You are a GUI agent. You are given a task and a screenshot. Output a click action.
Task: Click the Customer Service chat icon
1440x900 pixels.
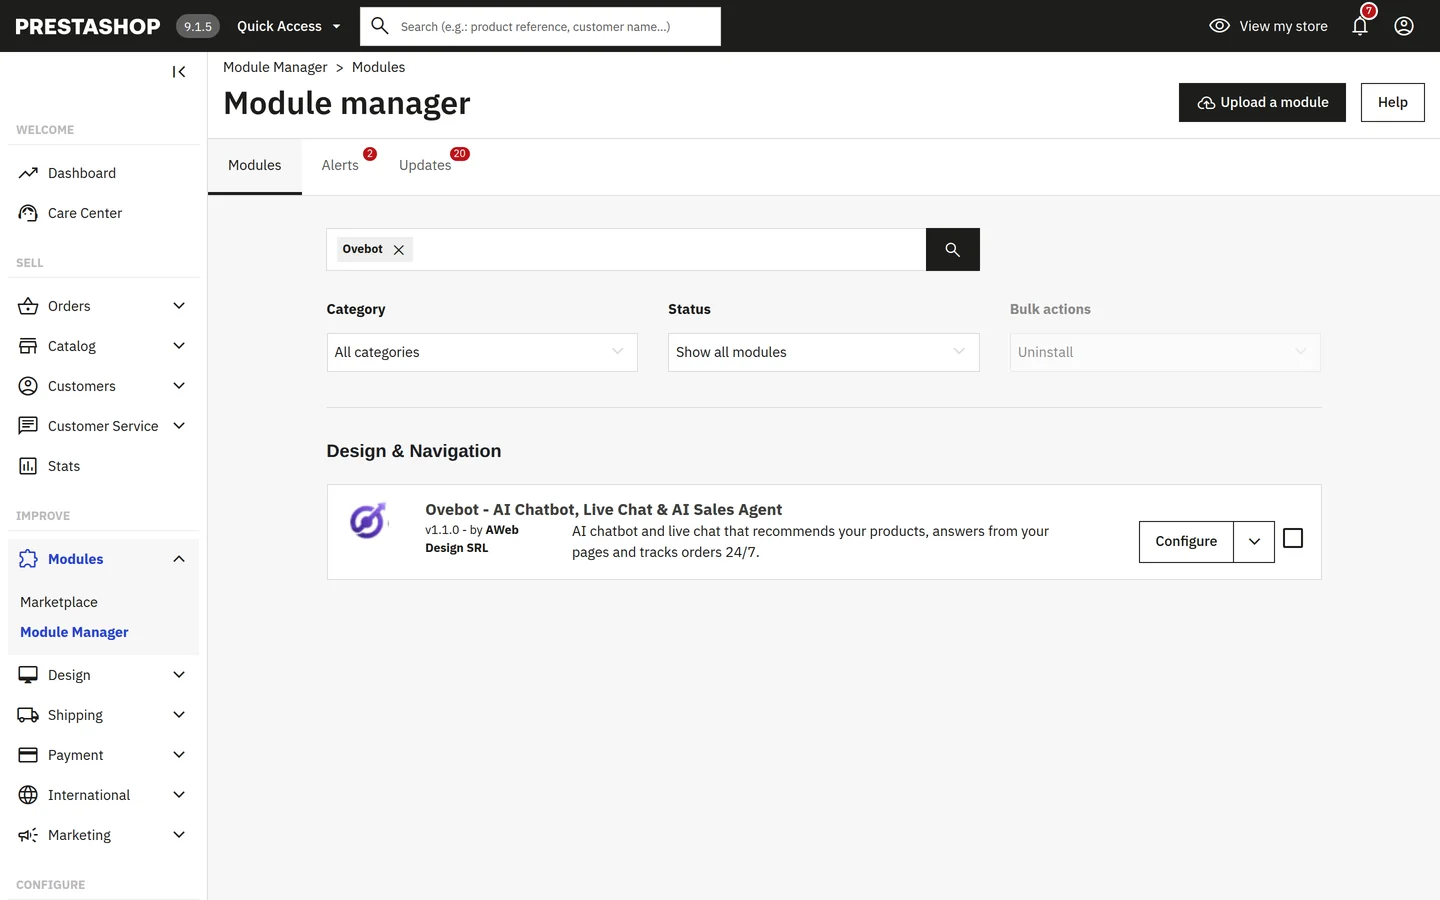click(x=28, y=426)
